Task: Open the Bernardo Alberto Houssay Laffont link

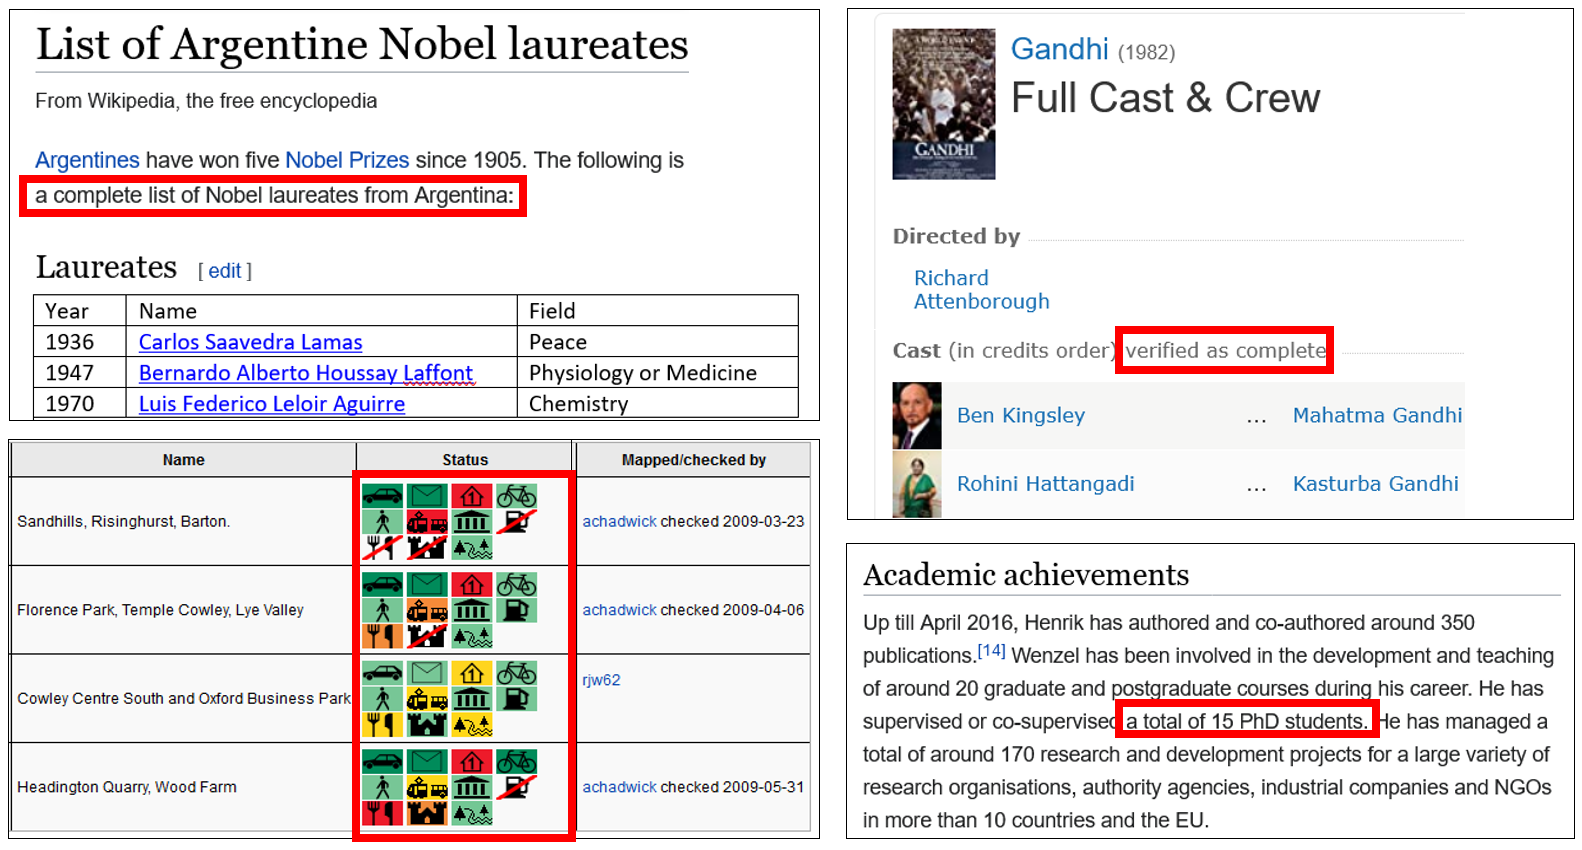Action: pos(306,373)
